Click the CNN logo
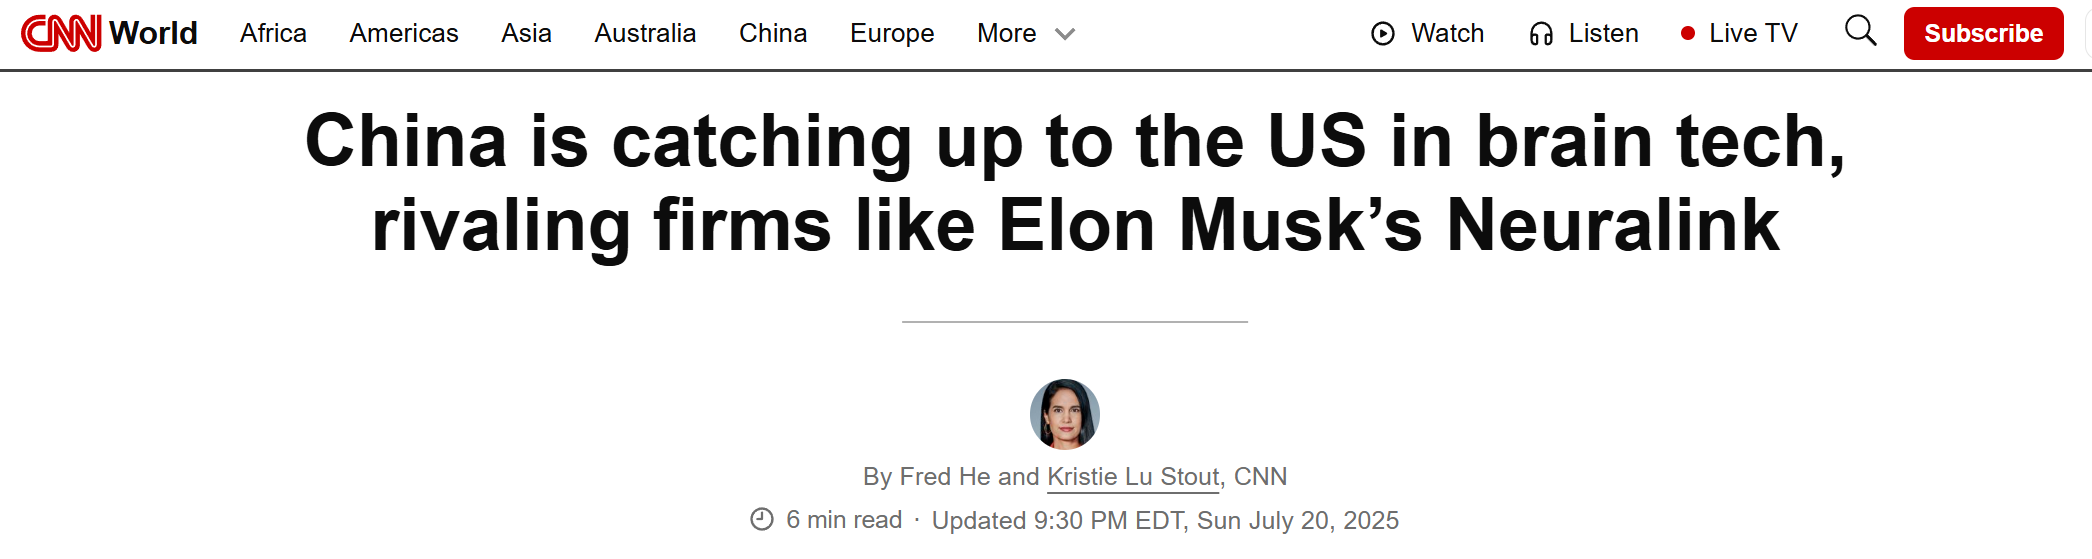Screen dimensions: 2092x559 click(x=61, y=33)
